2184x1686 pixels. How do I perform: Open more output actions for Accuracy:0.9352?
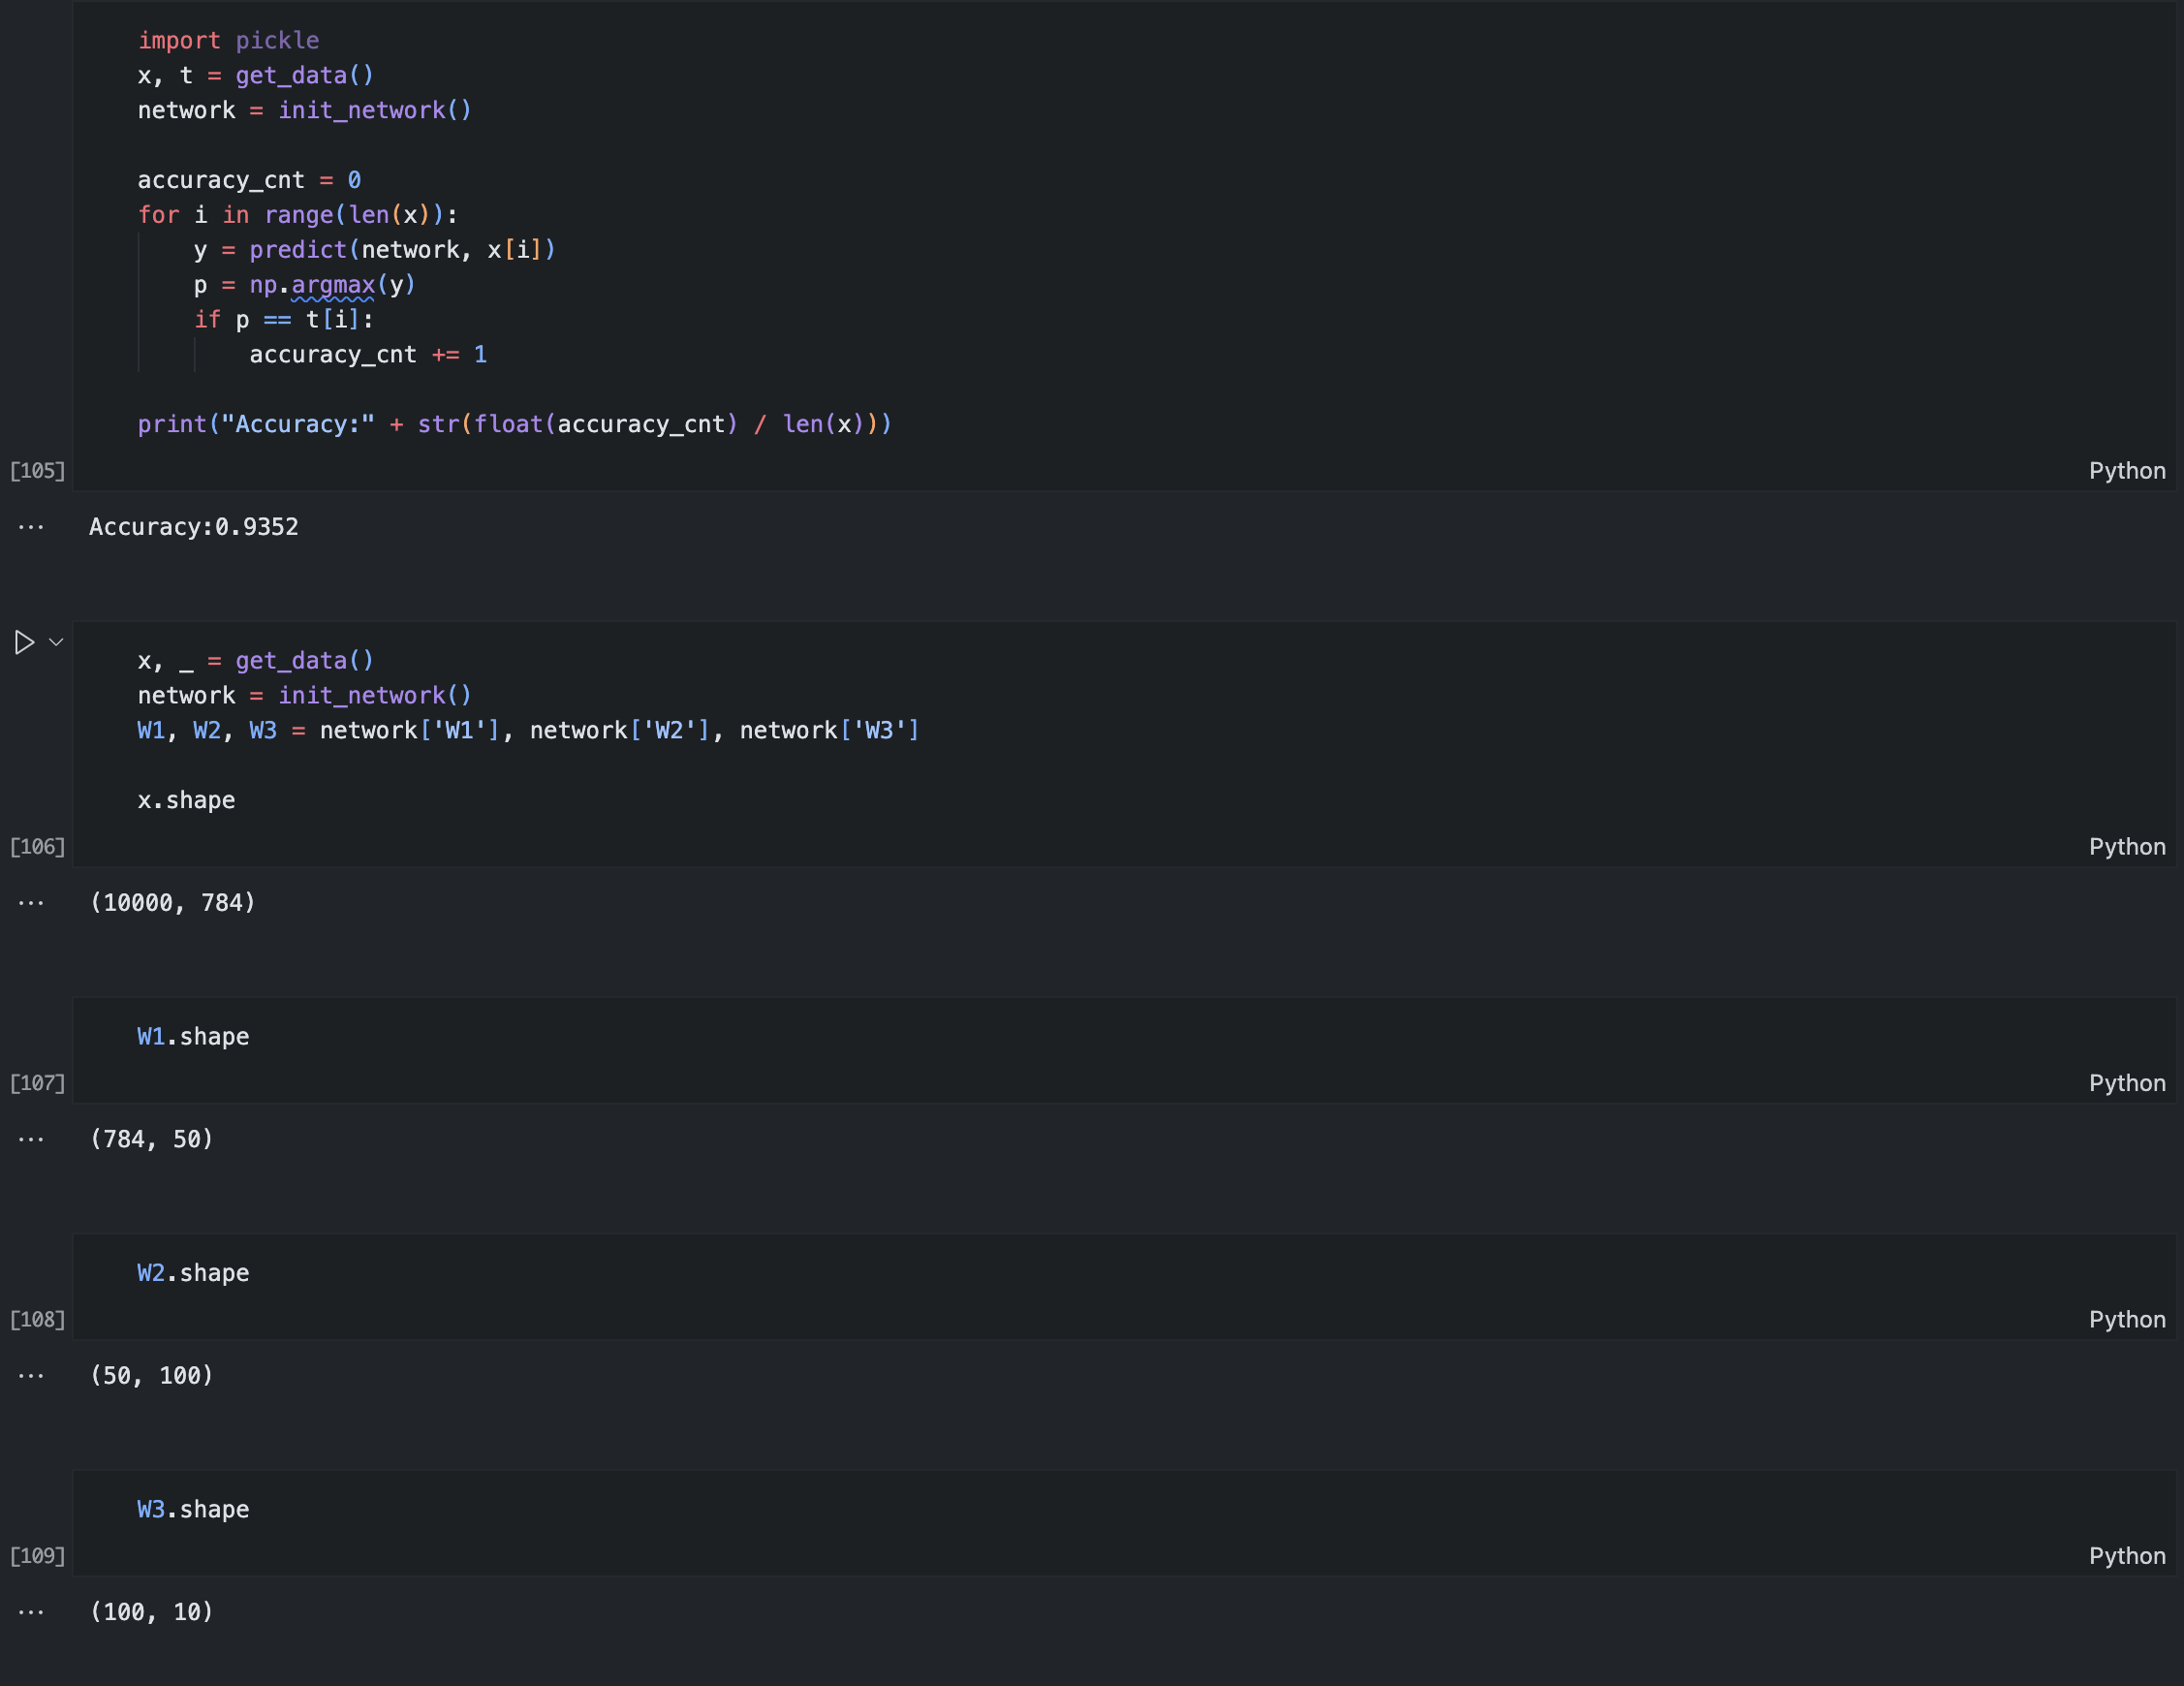31,527
